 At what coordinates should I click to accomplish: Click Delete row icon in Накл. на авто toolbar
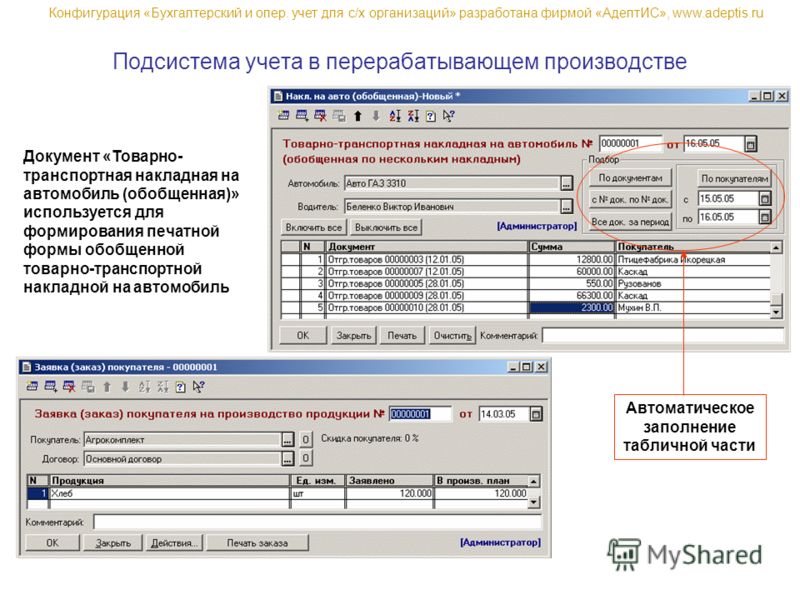tap(320, 116)
